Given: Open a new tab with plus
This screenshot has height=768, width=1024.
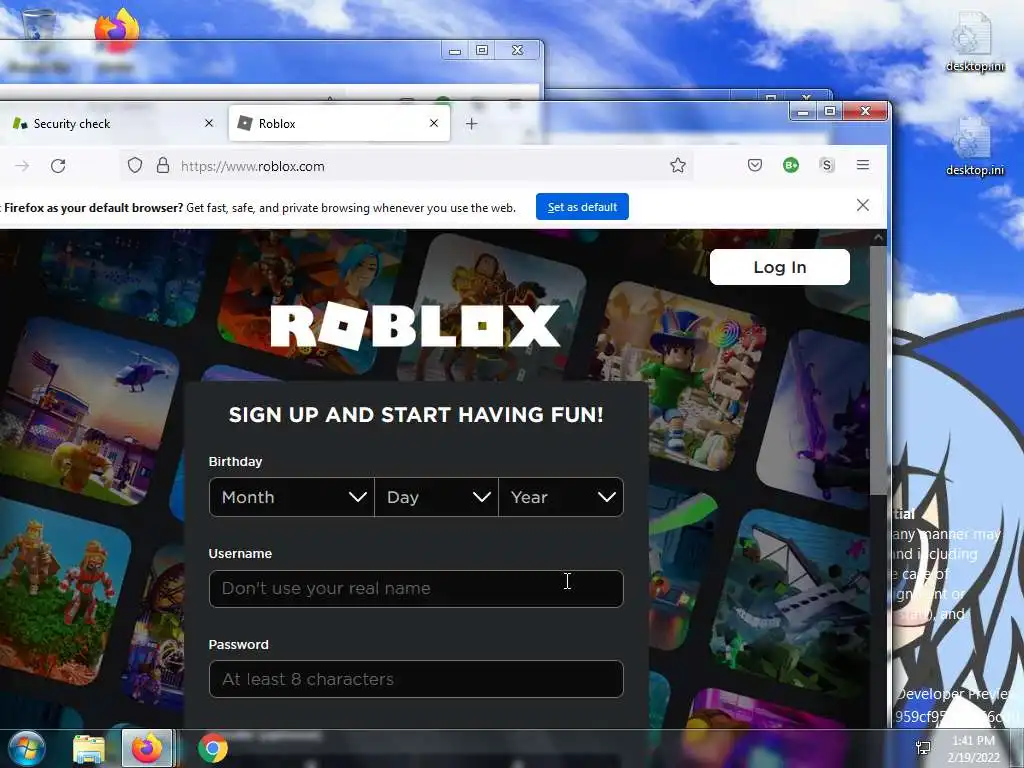Looking at the screenshot, I should tap(472, 123).
